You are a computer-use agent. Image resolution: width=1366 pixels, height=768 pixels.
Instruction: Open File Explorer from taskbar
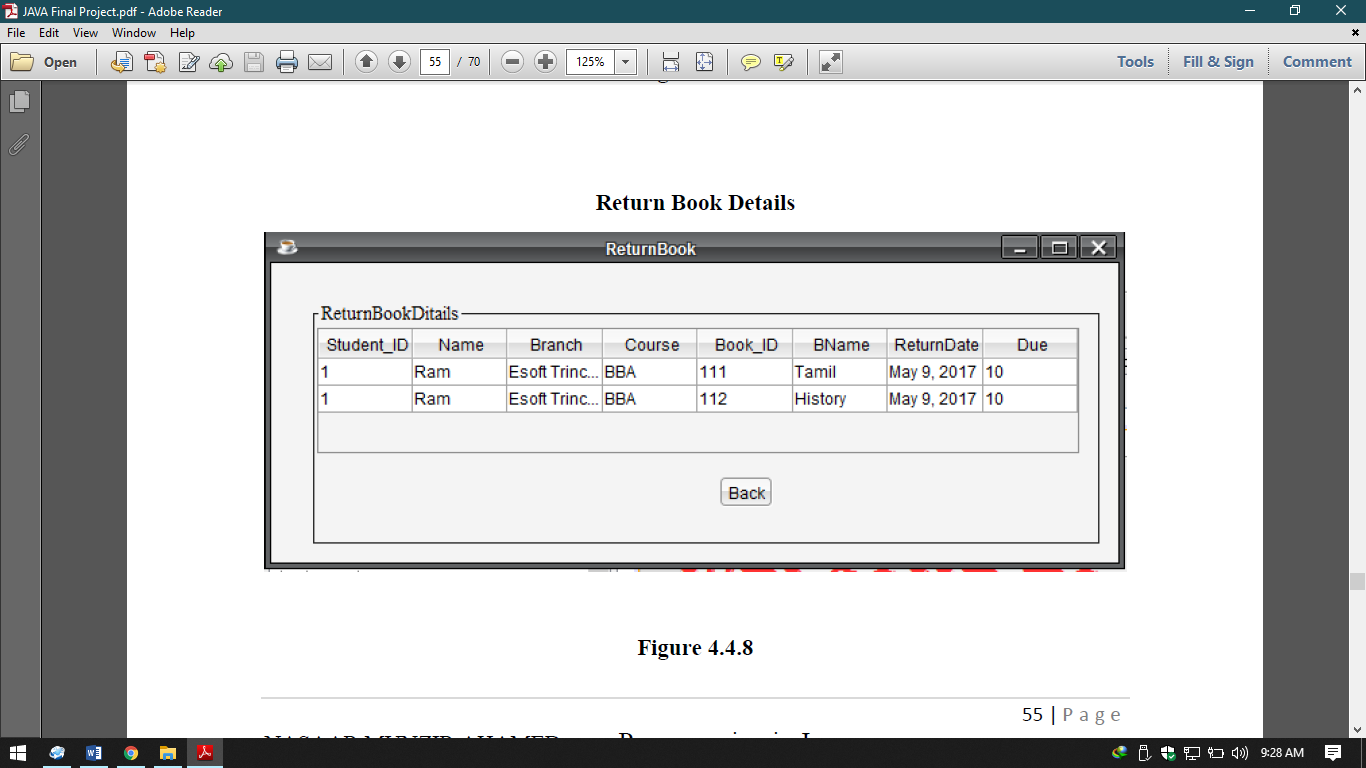pyautogui.click(x=168, y=753)
